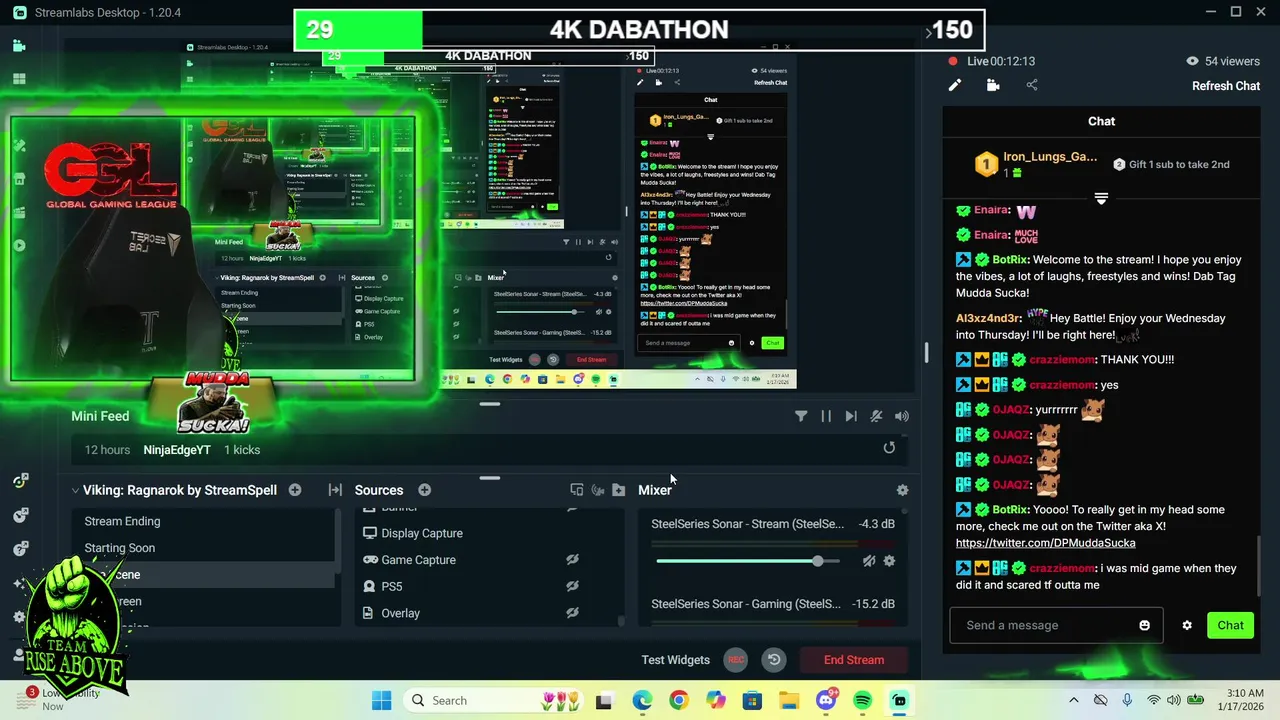
Task: Select the Game Capture source
Action: pyautogui.click(x=418, y=560)
